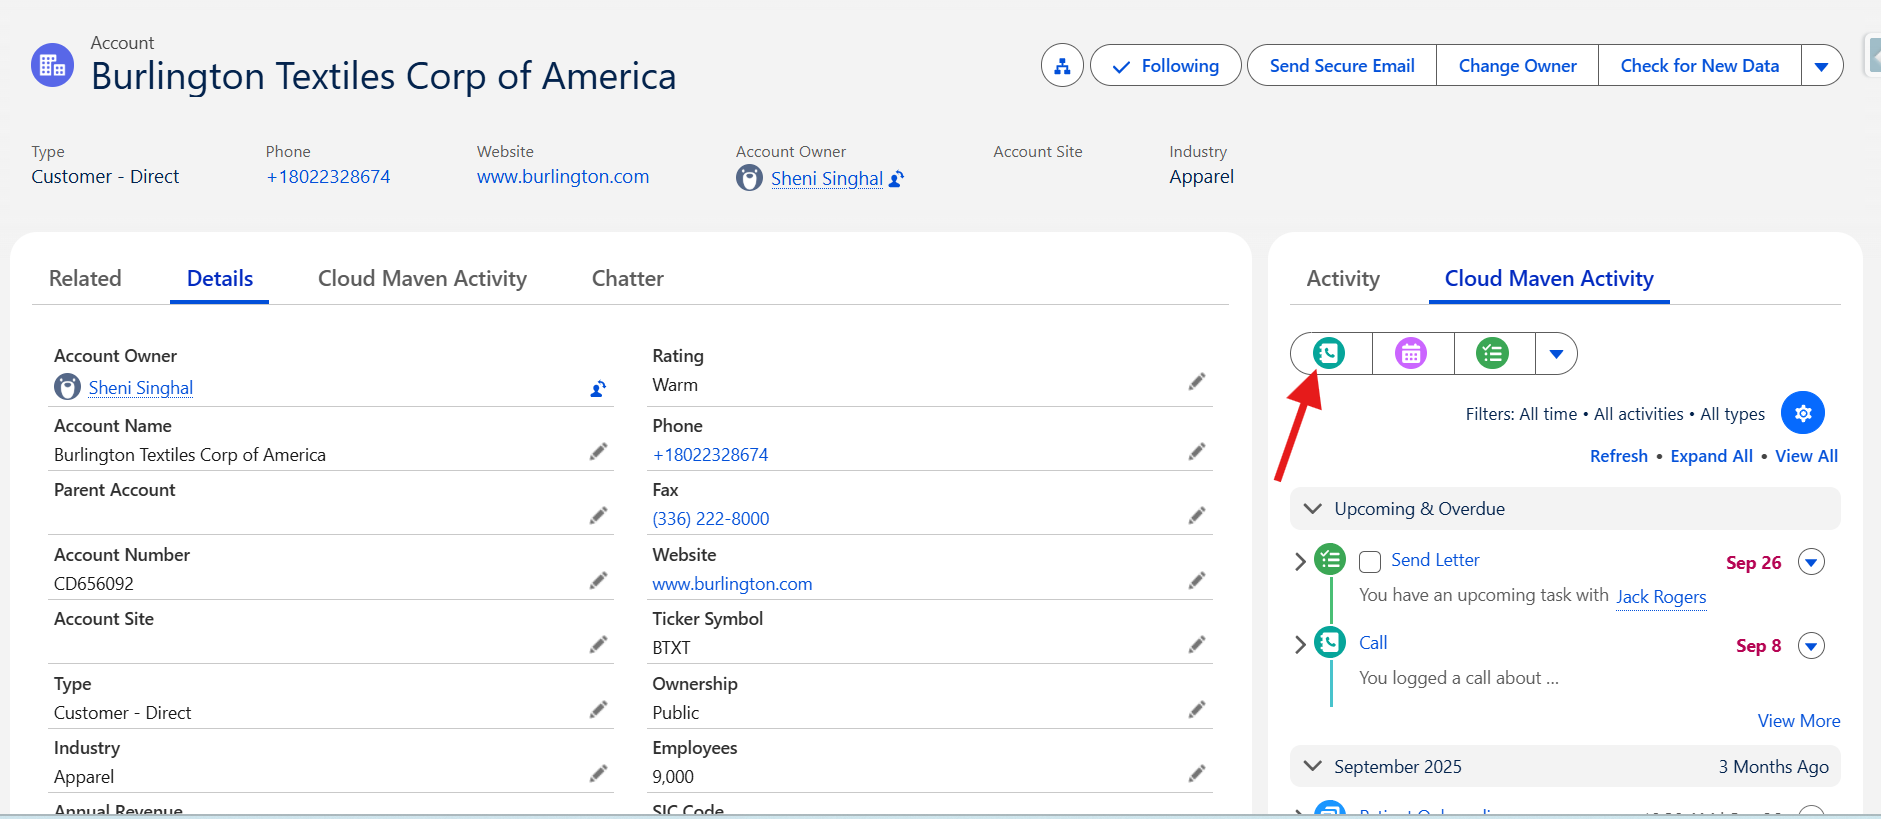Expand the Send Letter task details
1881x819 pixels.
pyautogui.click(x=1300, y=562)
